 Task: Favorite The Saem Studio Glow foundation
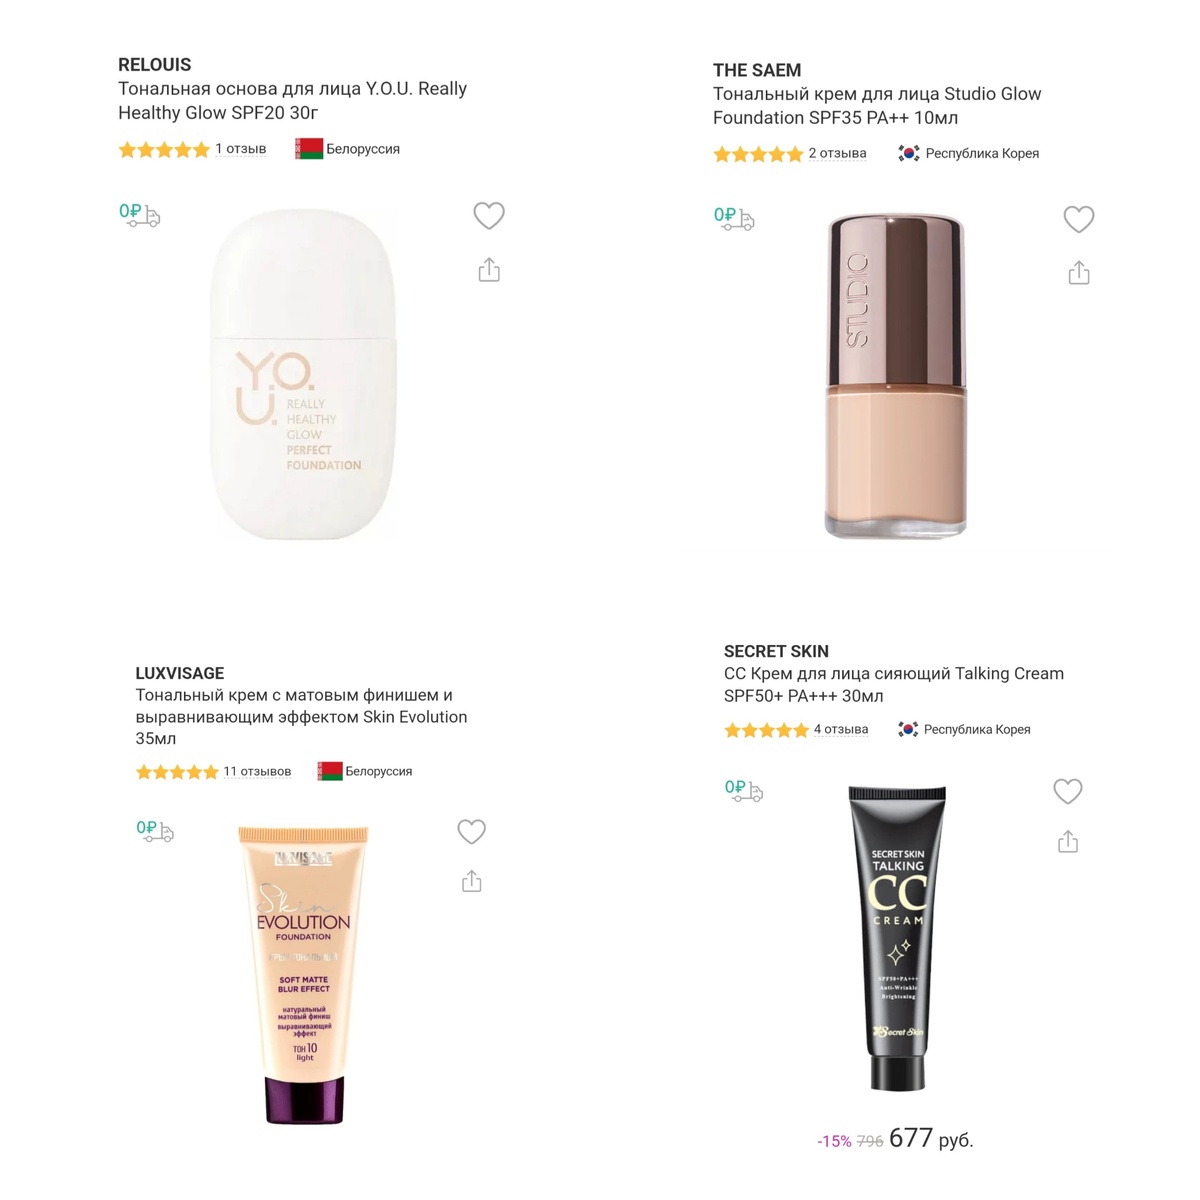click(x=1079, y=219)
